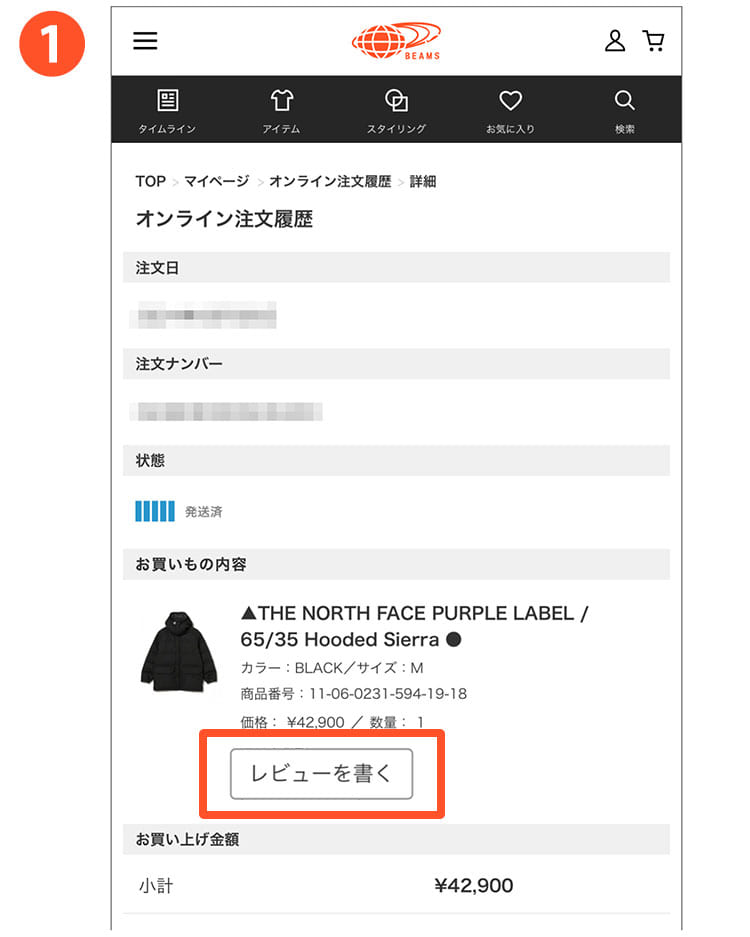750x937 pixels.
Task: Click the BEAMS logo
Action: click(397, 41)
